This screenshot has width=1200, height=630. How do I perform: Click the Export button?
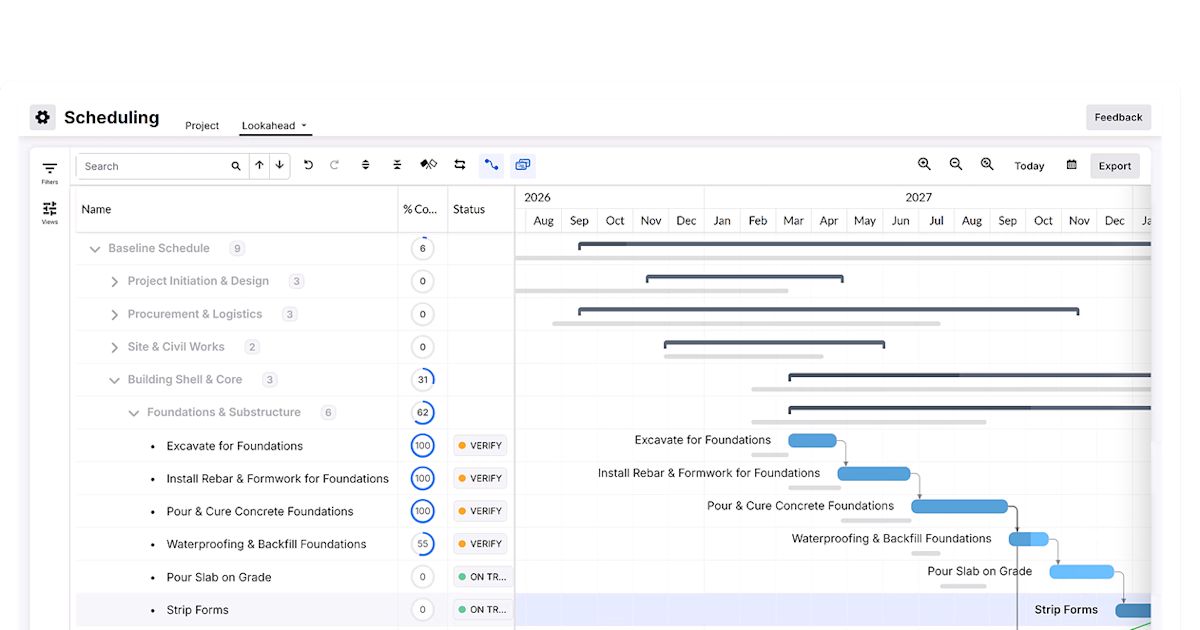(x=1115, y=166)
